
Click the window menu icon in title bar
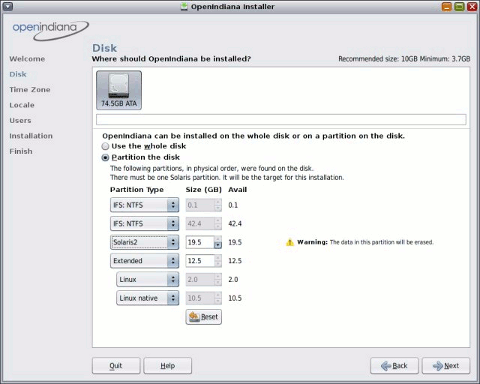coord(7,6)
